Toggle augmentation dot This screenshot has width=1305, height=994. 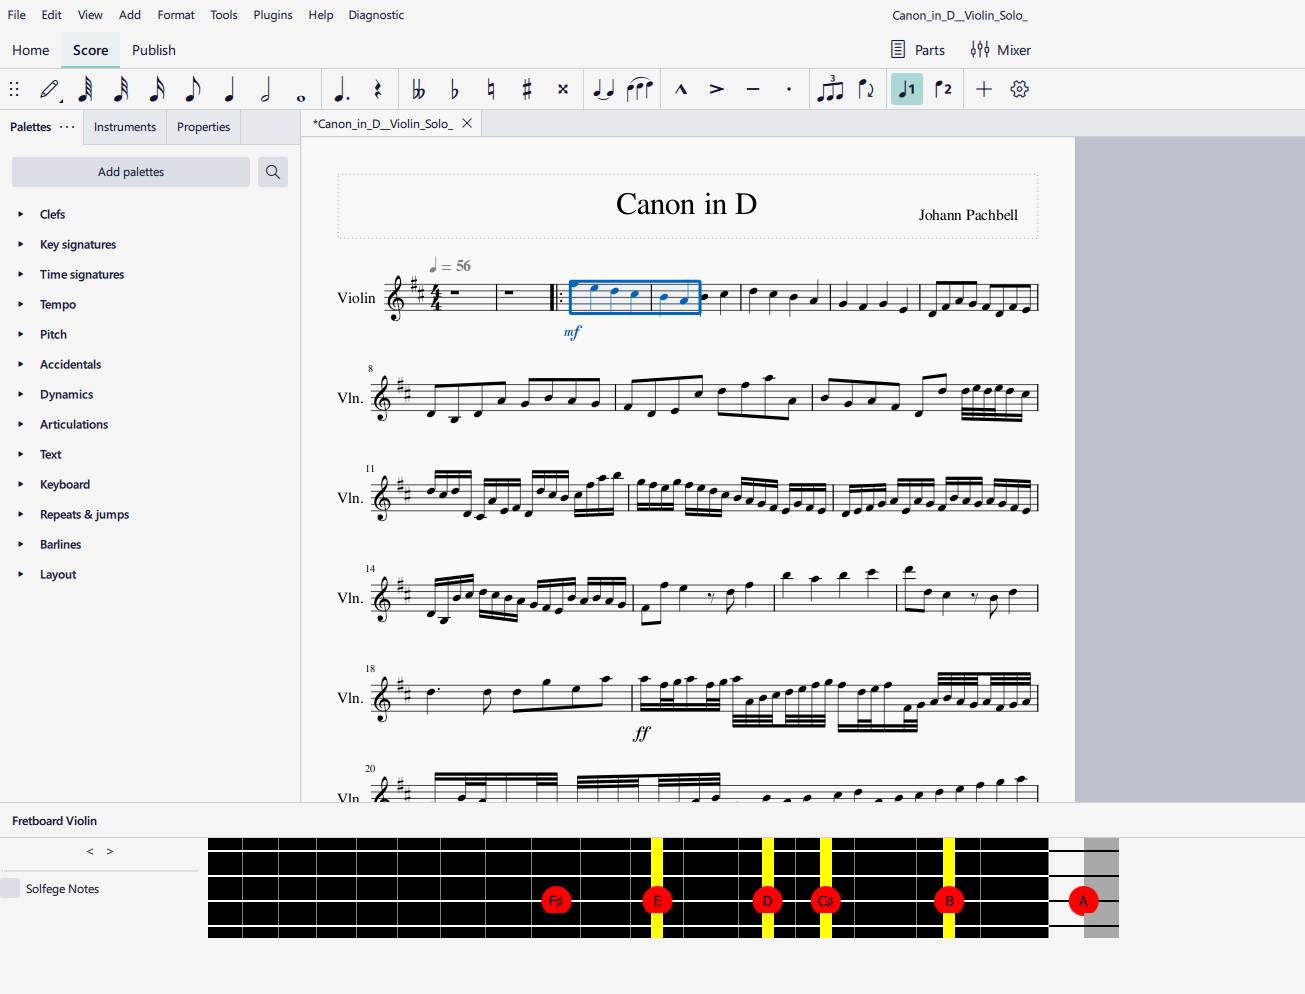[x=341, y=89]
